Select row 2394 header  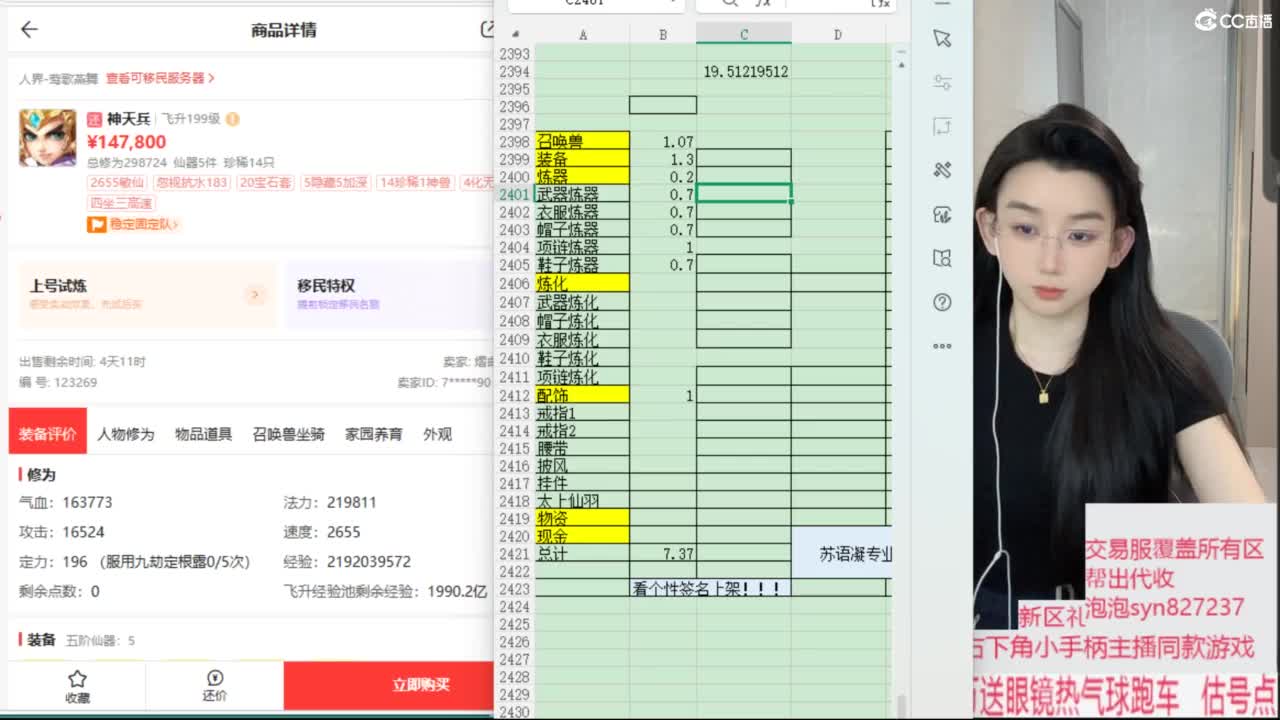(515, 72)
